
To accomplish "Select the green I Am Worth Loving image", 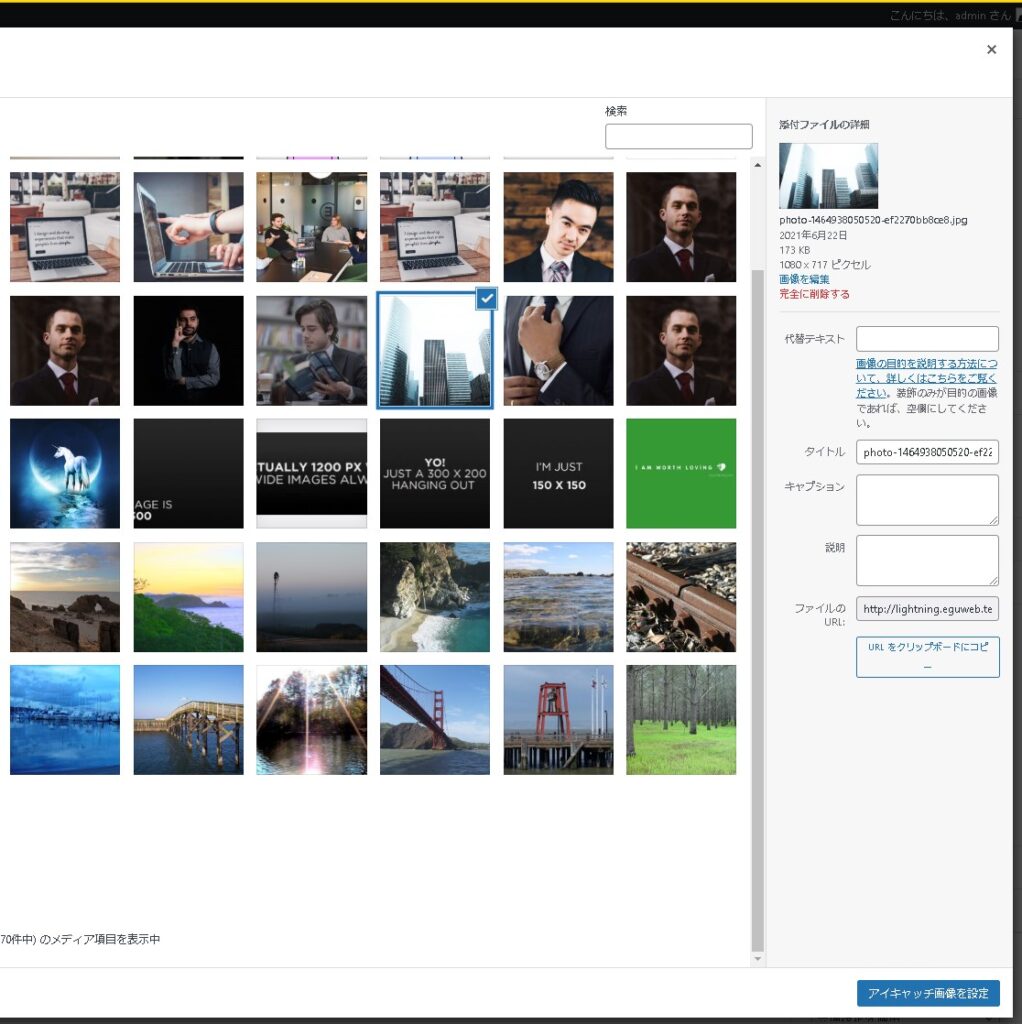I will tap(681, 473).
